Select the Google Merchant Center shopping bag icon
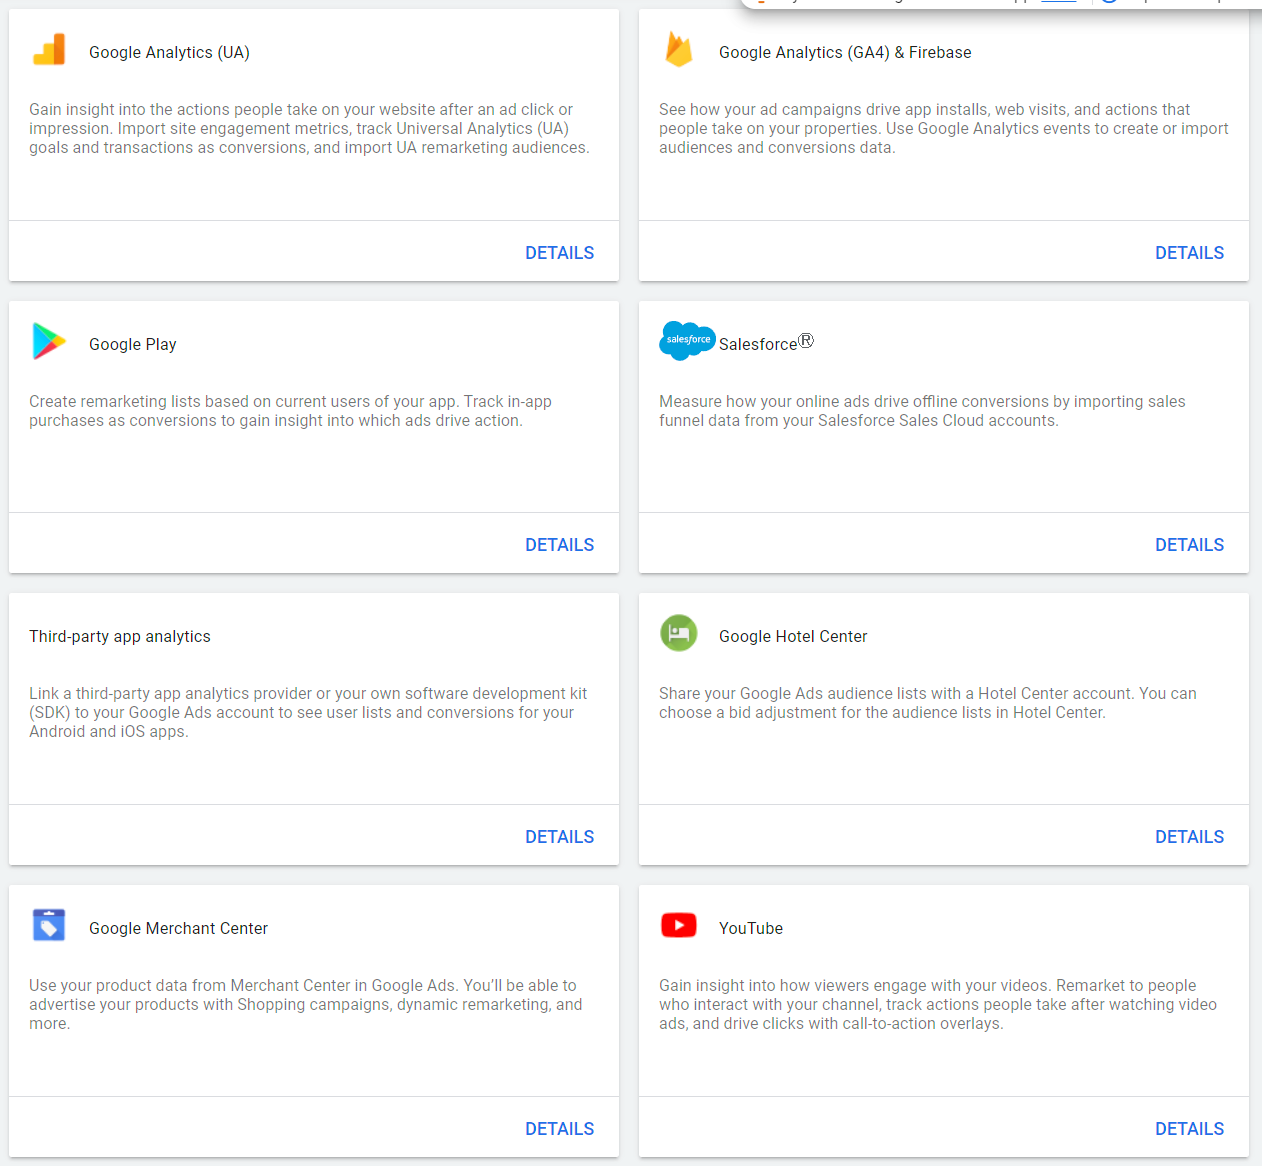1262x1166 pixels. coord(48,924)
